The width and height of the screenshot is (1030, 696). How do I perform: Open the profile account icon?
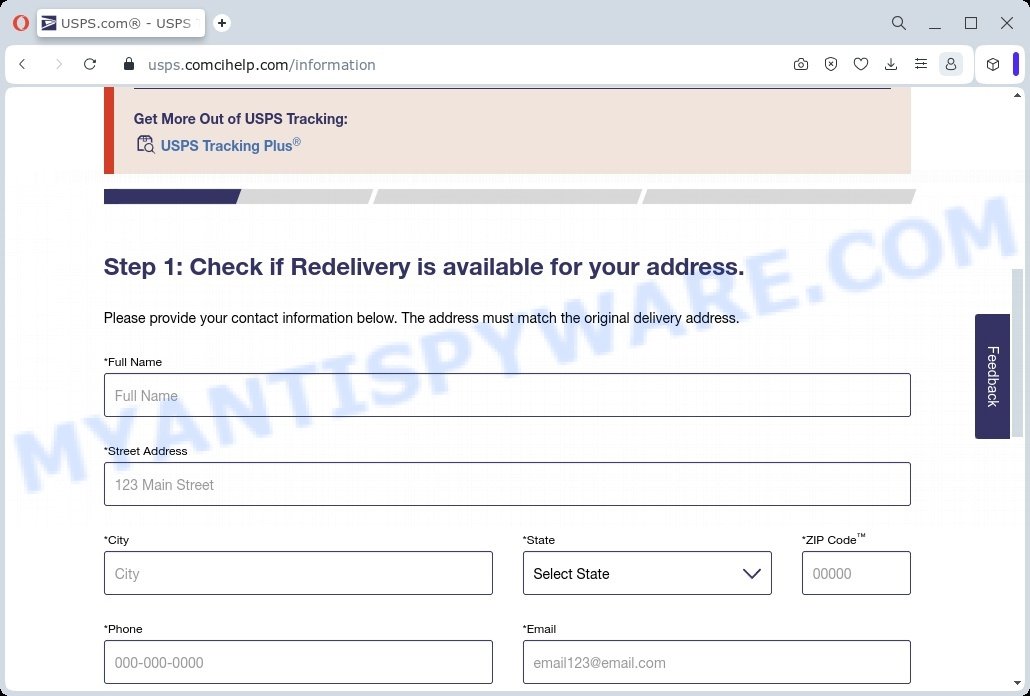point(951,64)
